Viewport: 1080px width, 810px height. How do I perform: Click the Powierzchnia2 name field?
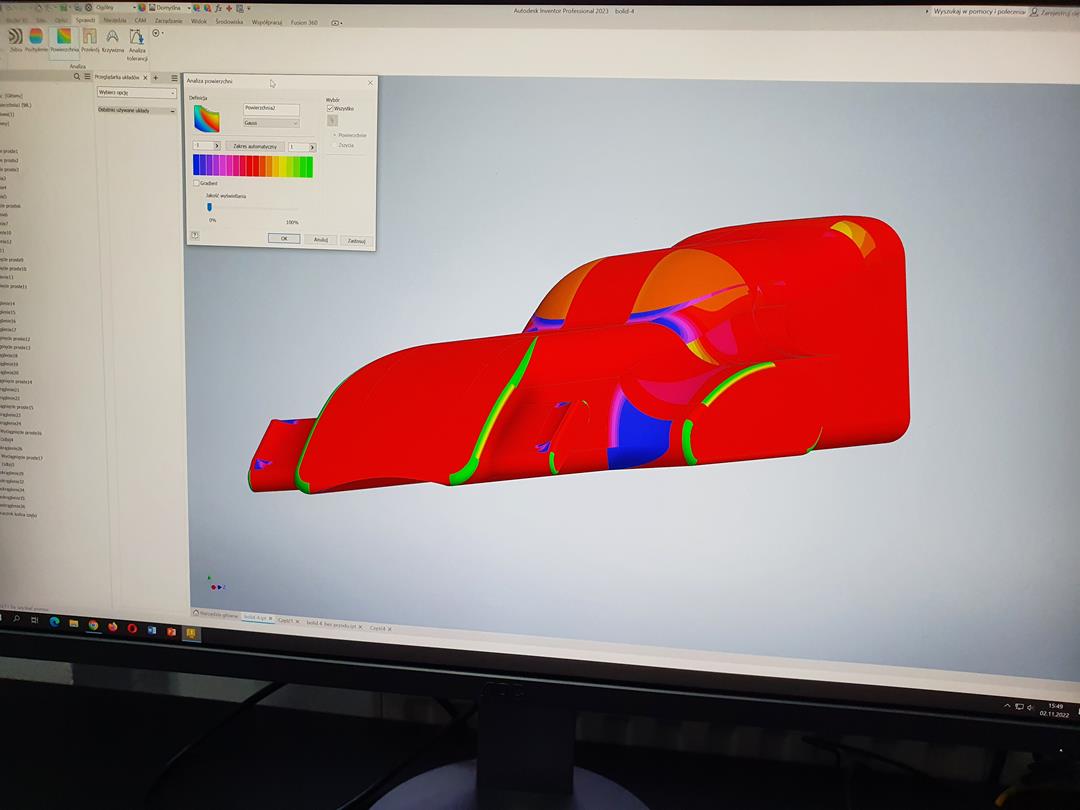[x=271, y=108]
